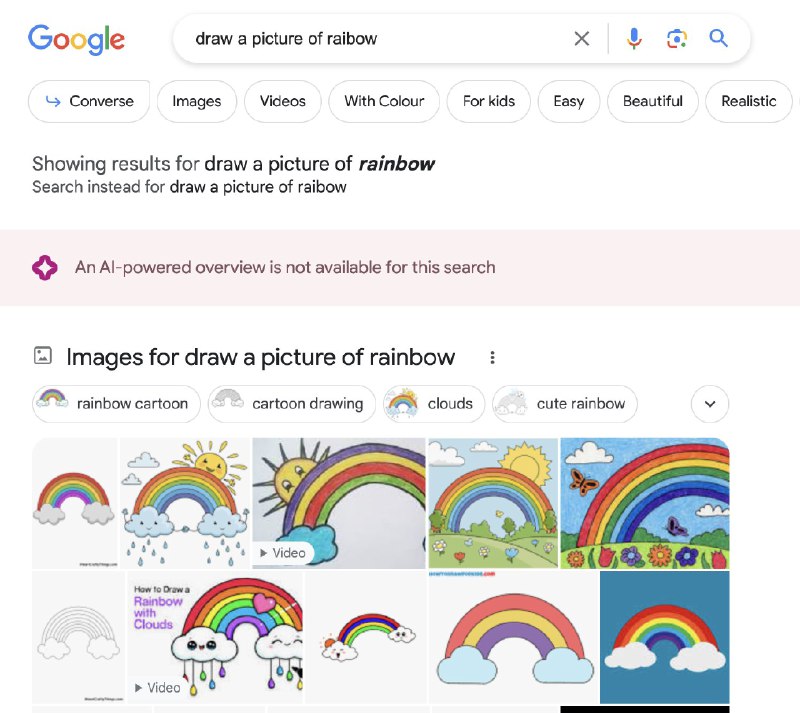Click inside the search query field
Screen dimensions: 800x713
coord(378,39)
